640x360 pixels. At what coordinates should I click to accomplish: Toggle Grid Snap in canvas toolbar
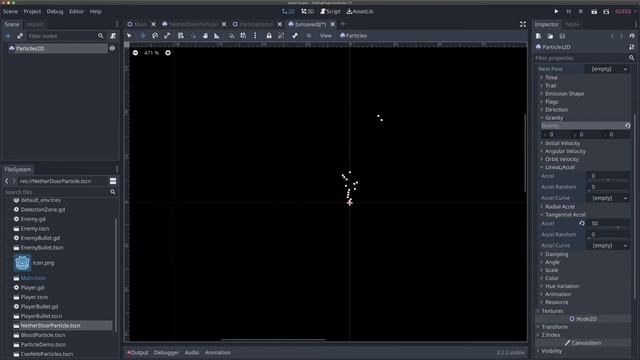coord(243,36)
